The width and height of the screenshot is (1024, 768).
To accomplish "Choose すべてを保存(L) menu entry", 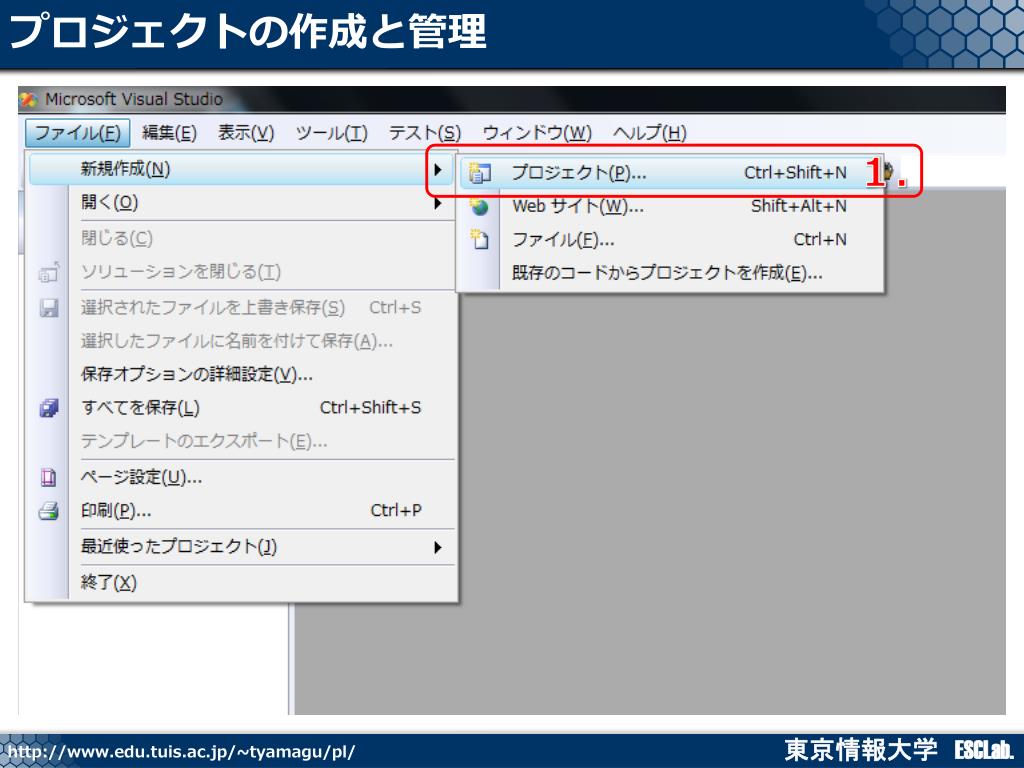I will (x=242, y=408).
